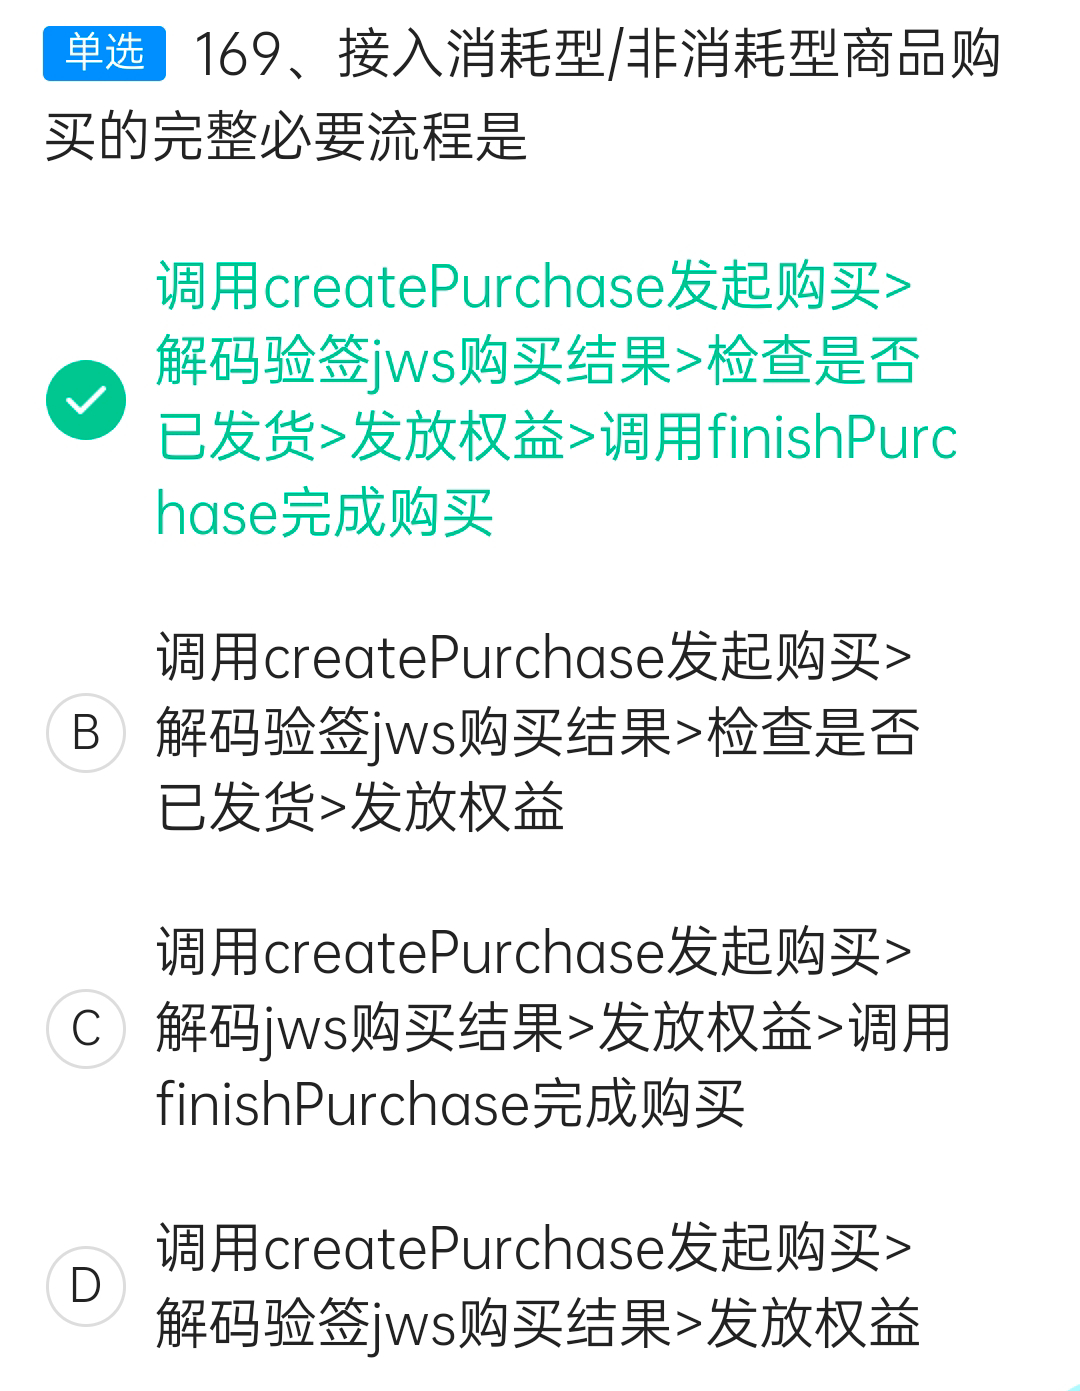Select green line 调用createPurchase发起购买
Viewport: 1080px width, 1391px height.
534,287
